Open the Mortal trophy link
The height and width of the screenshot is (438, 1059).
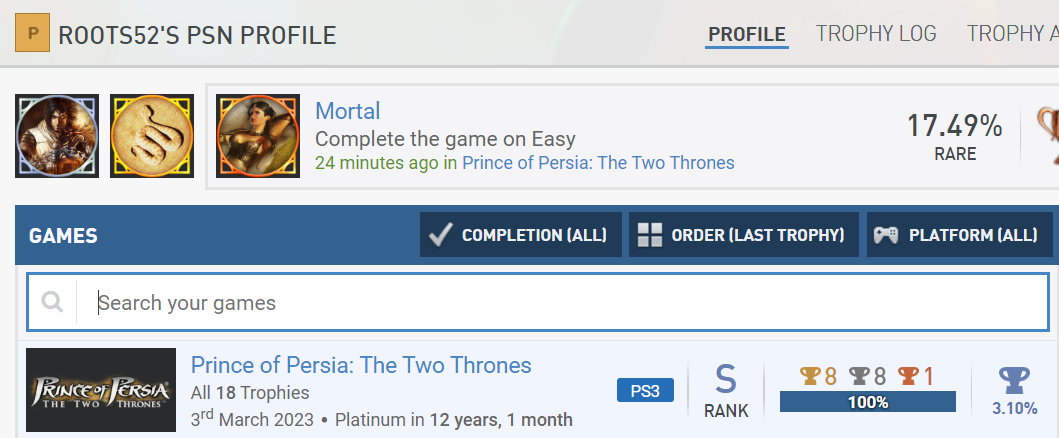point(347,111)
